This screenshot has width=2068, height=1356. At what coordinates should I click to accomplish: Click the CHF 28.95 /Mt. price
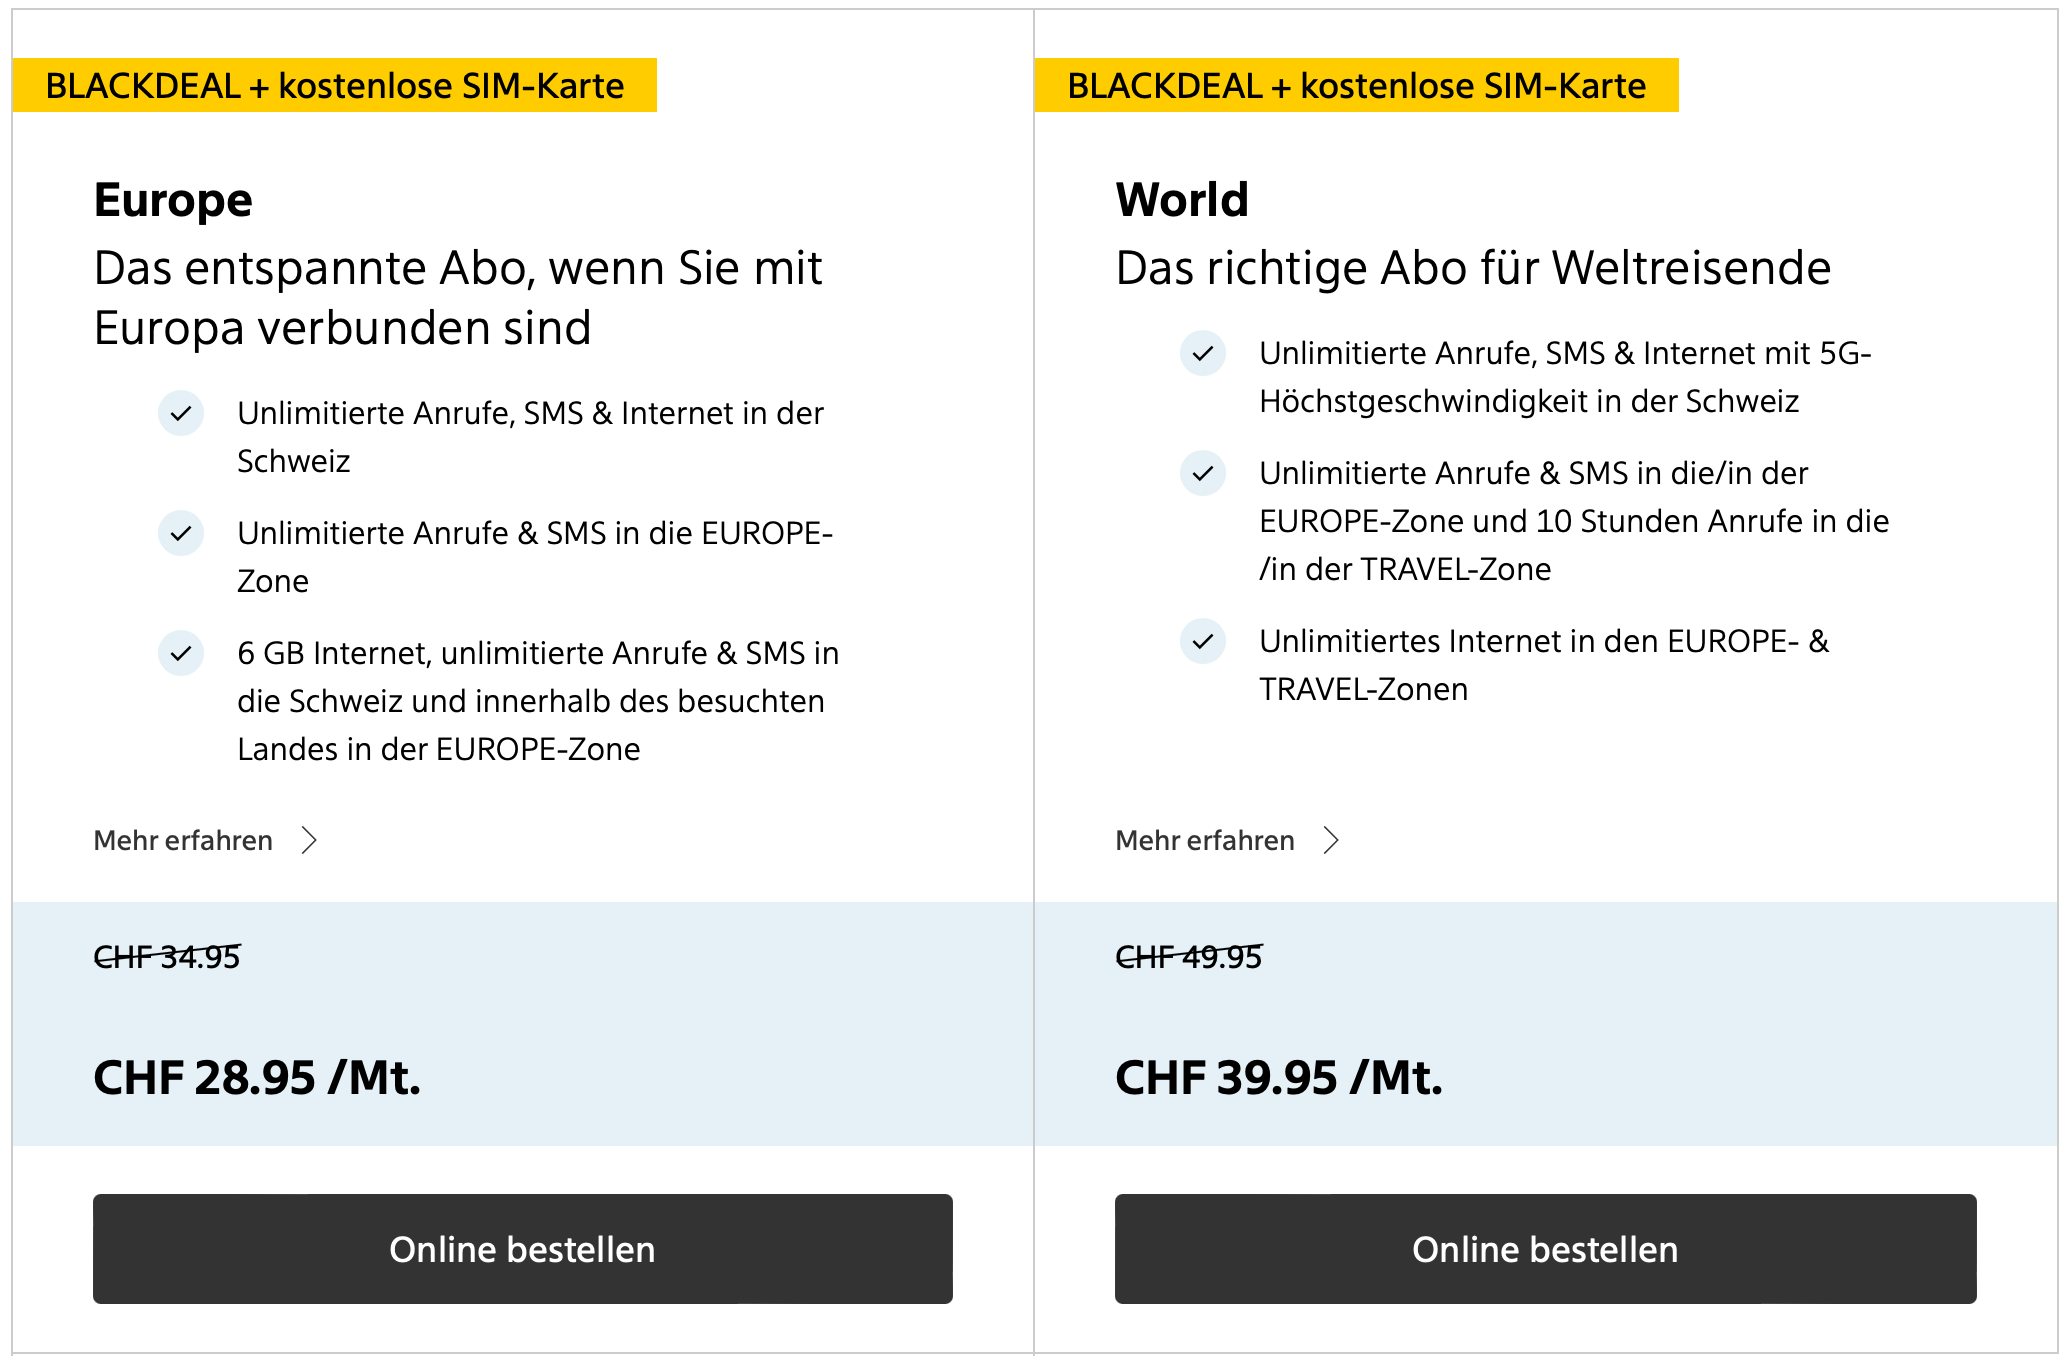click(257, 1078)
